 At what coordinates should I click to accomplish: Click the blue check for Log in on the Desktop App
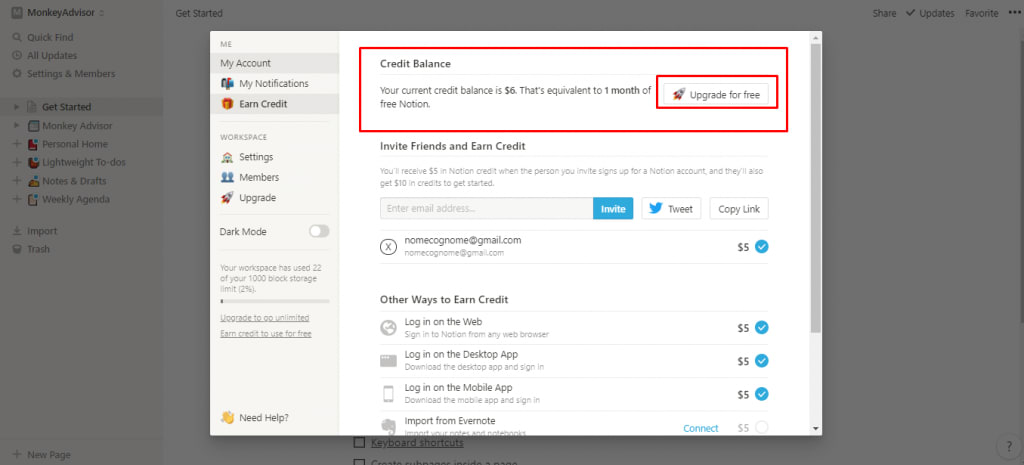pyautogui.click(x=761, y=361)
